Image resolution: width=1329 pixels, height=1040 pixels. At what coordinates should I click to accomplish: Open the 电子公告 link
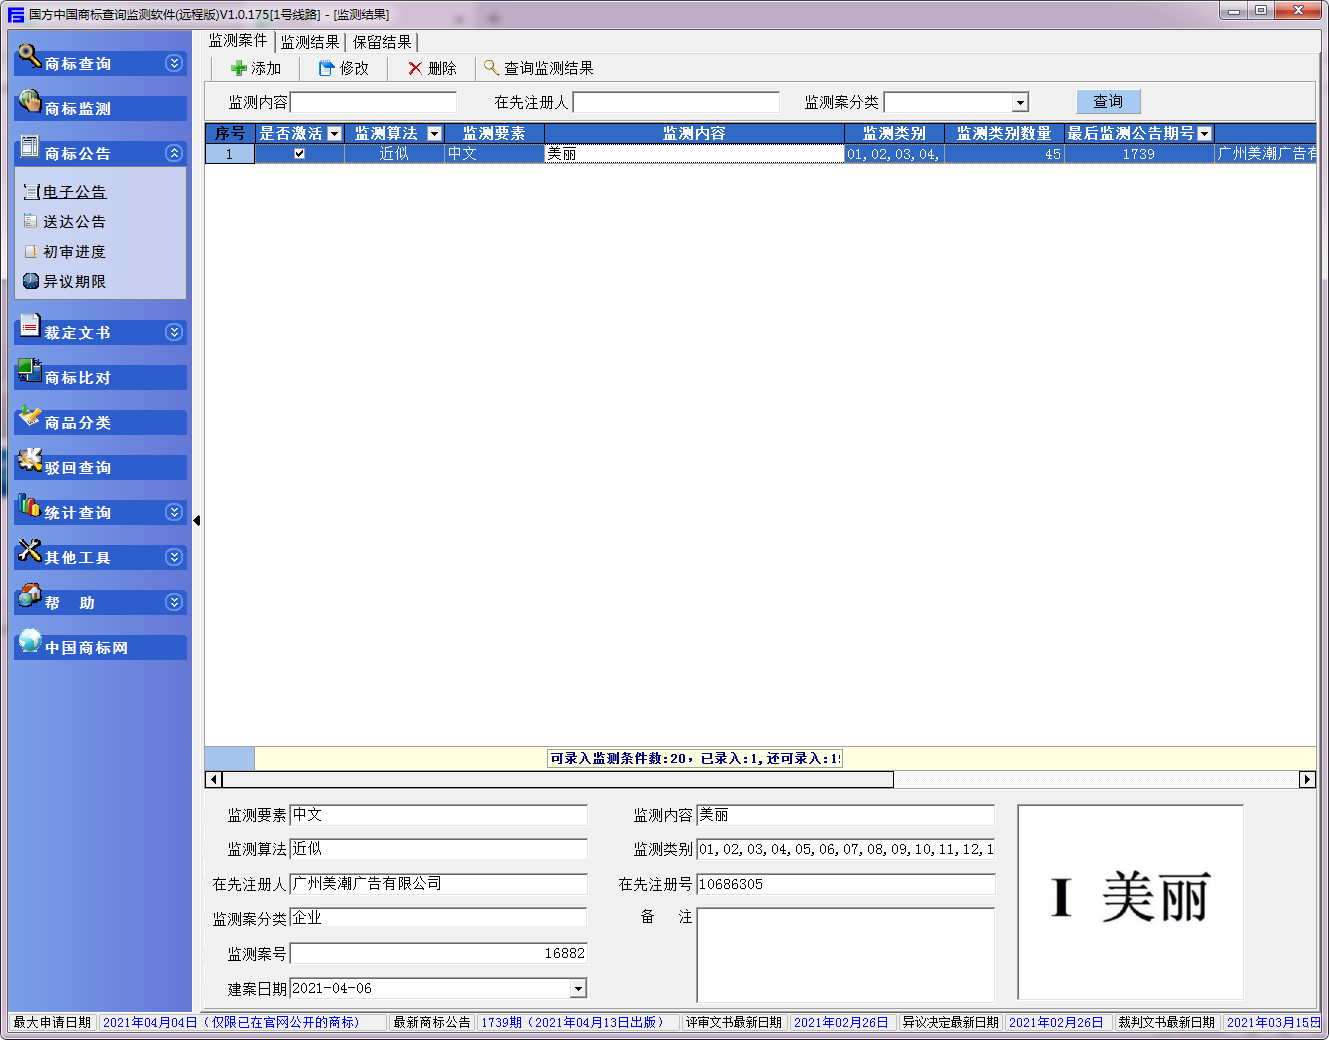[74, 192]
